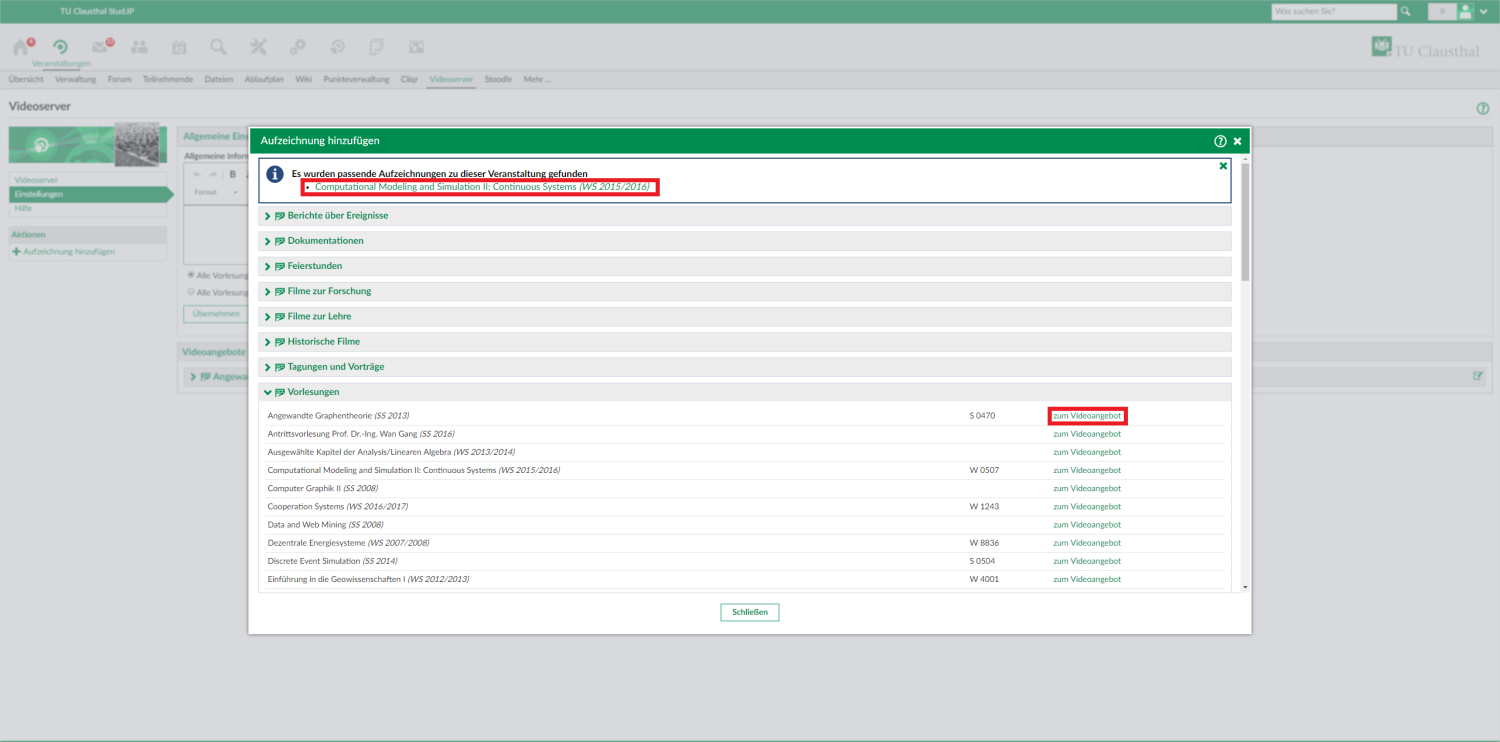
Task: Switch to the Stoodle tab
Action: tap(498, 79)
